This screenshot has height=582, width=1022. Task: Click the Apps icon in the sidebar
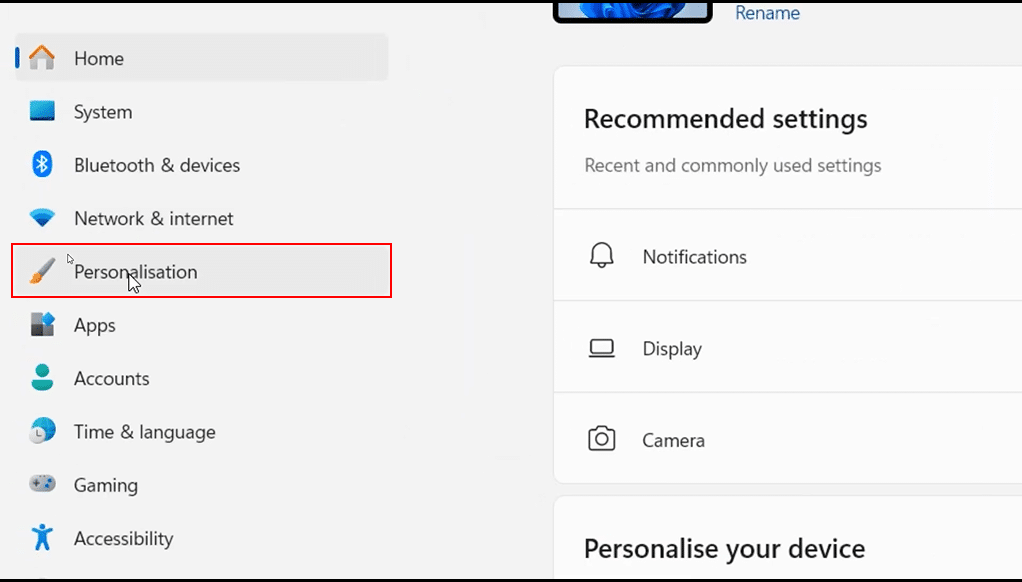[42, 324]
